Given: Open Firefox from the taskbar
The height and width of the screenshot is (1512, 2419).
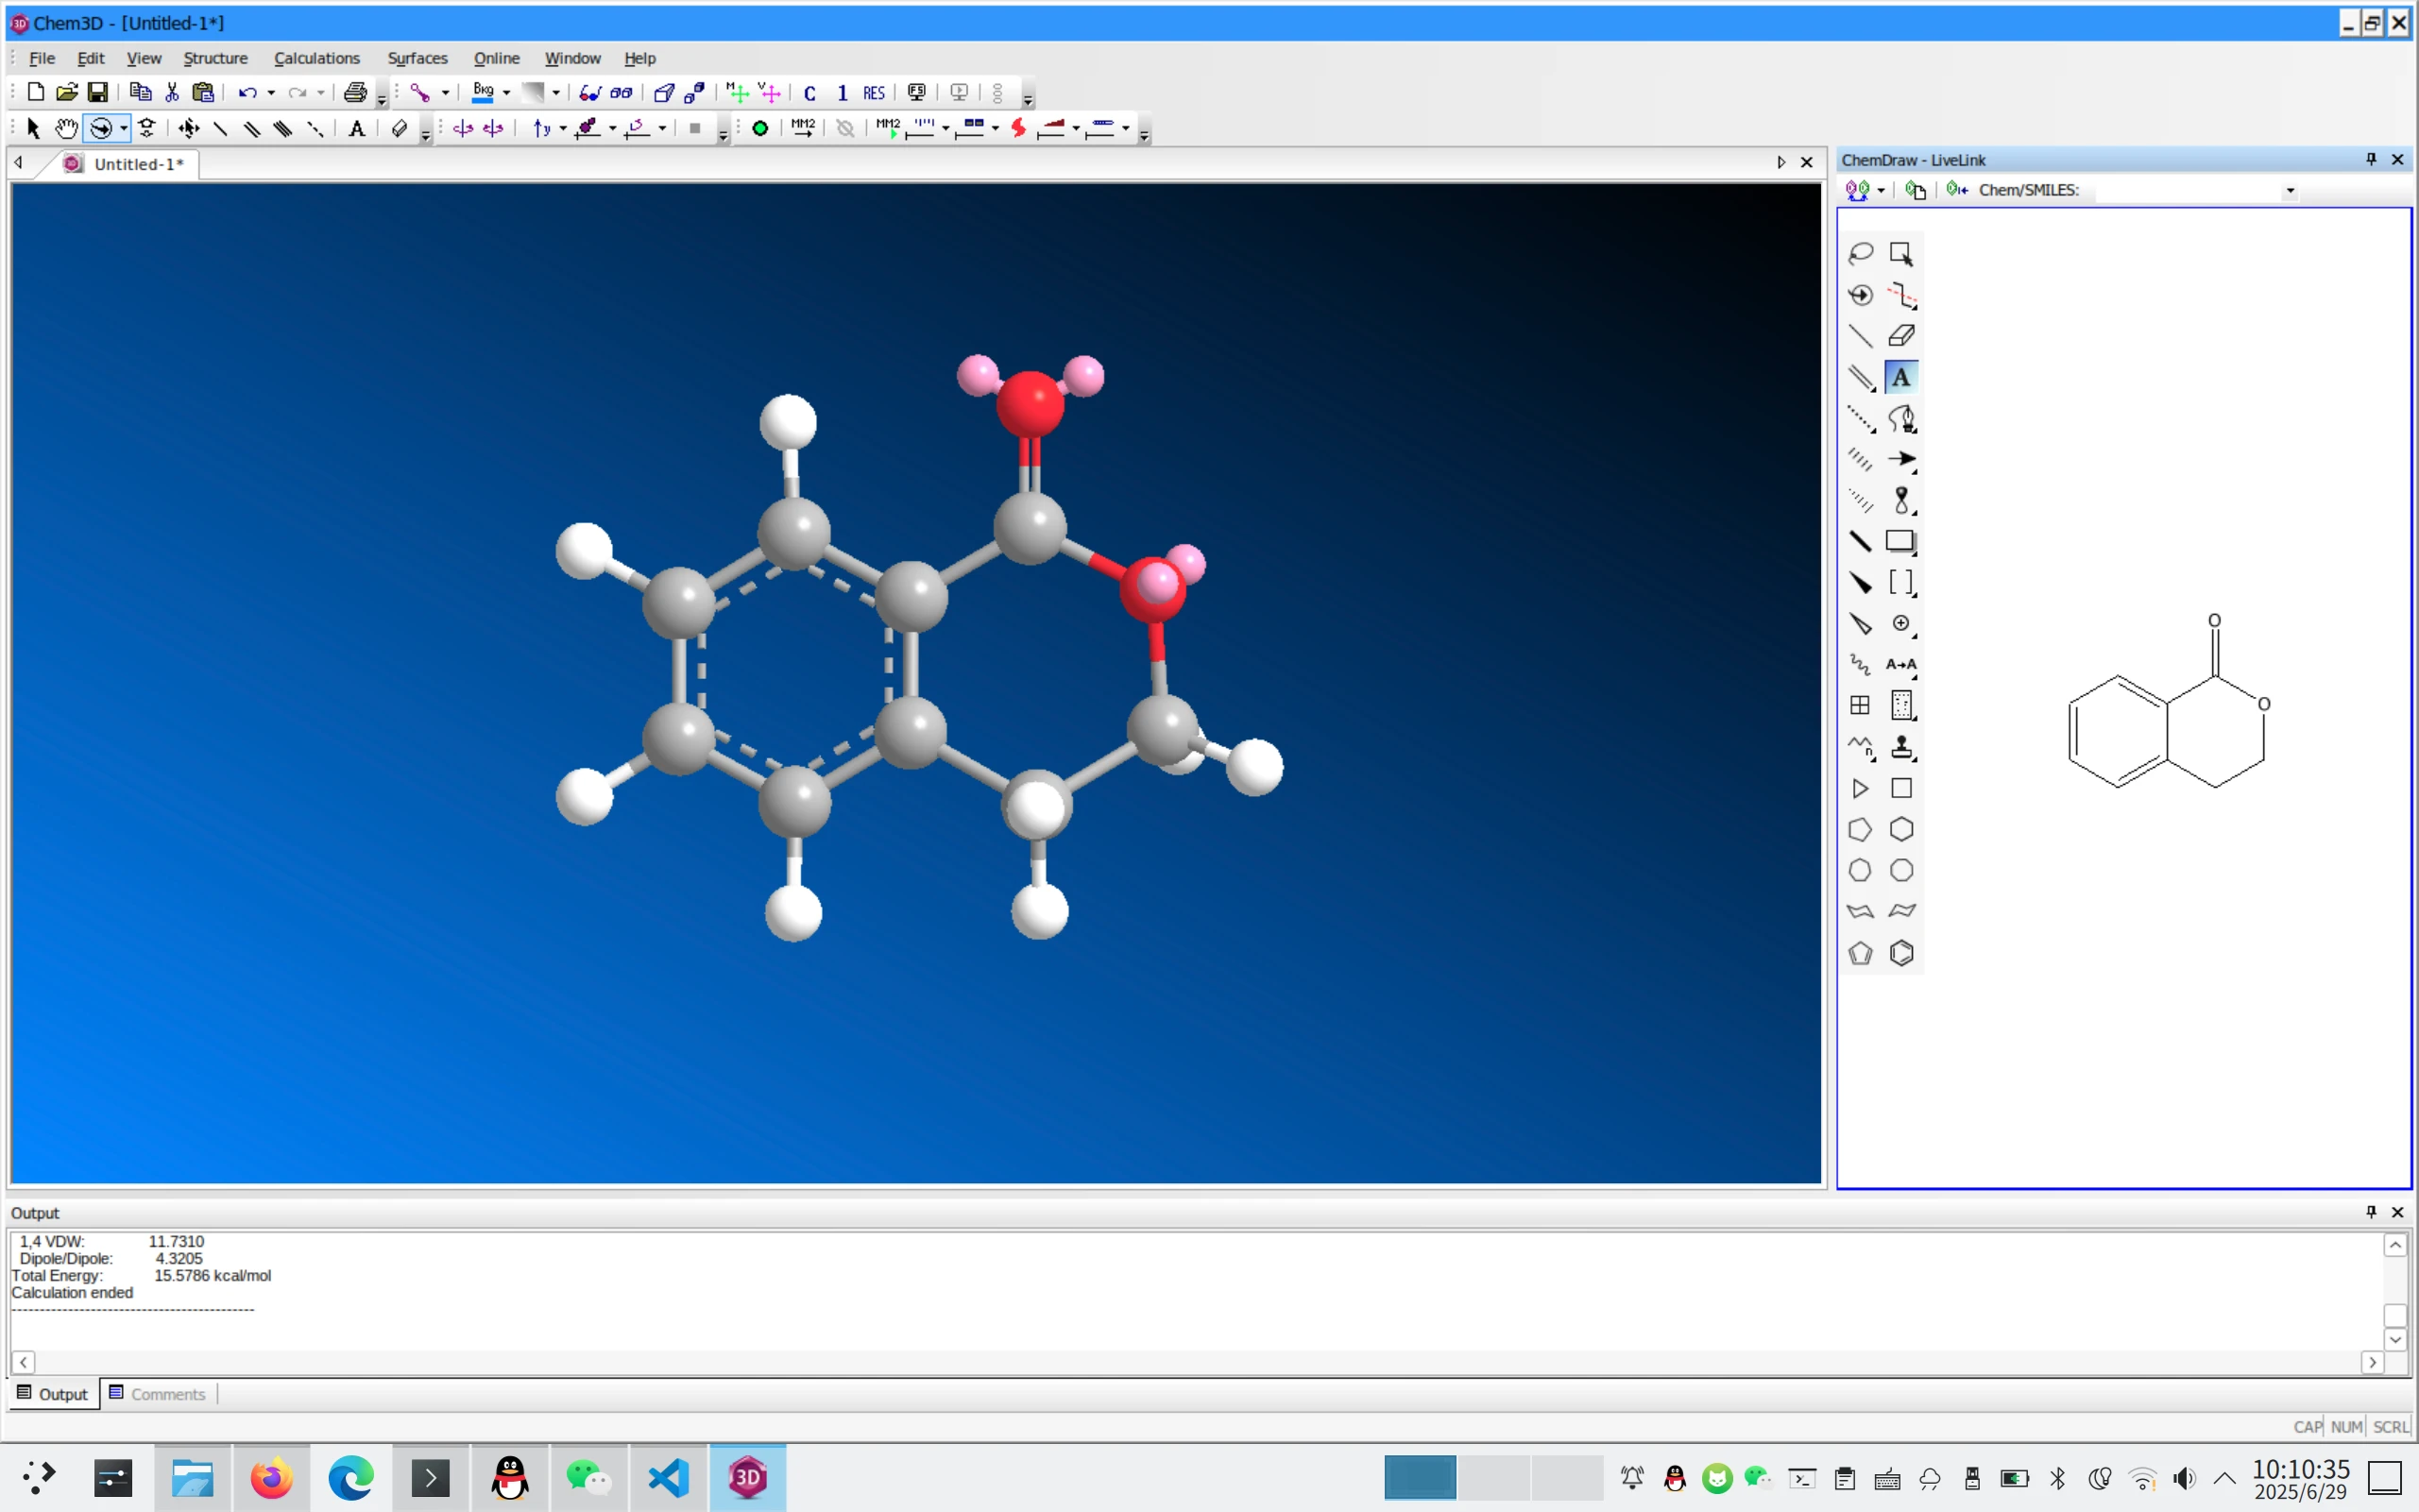Looking at the screenshot, I should tap(271, 1477).
